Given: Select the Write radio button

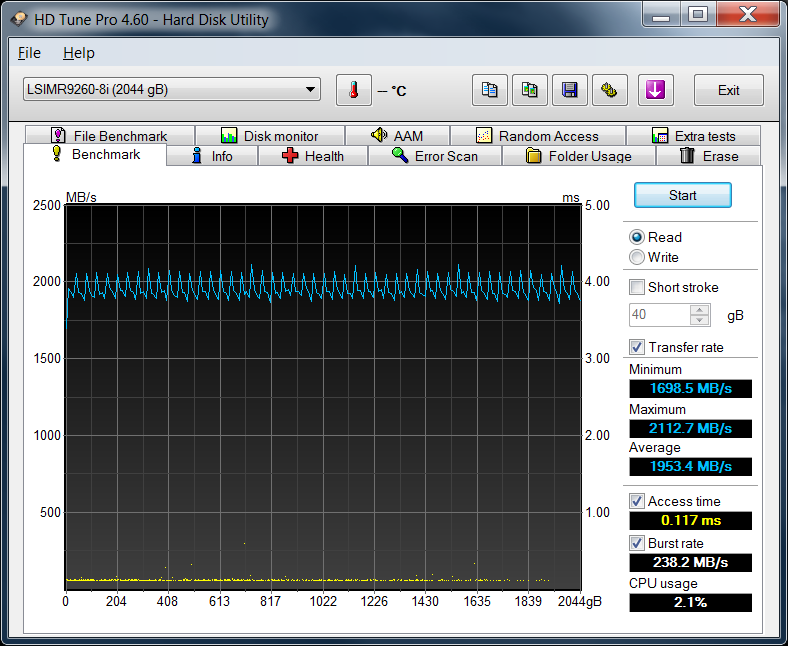Looking at the screenshot, I should [x=637, y=257].
